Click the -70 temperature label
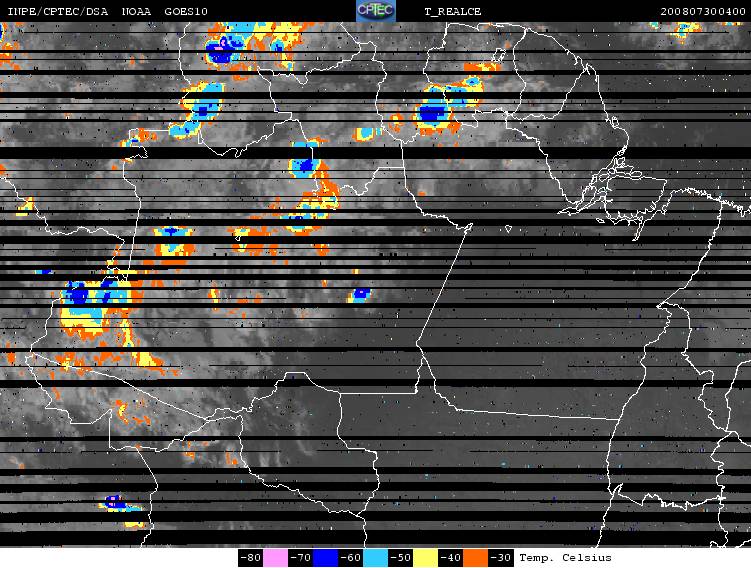 click(300, 558)
